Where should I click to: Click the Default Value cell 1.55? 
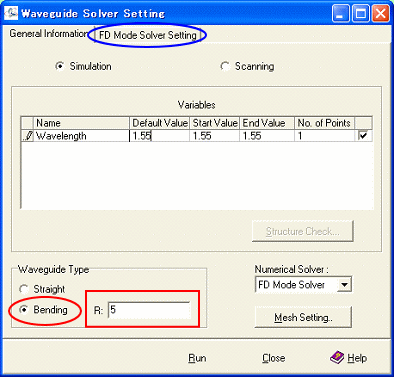coord(159,136)
